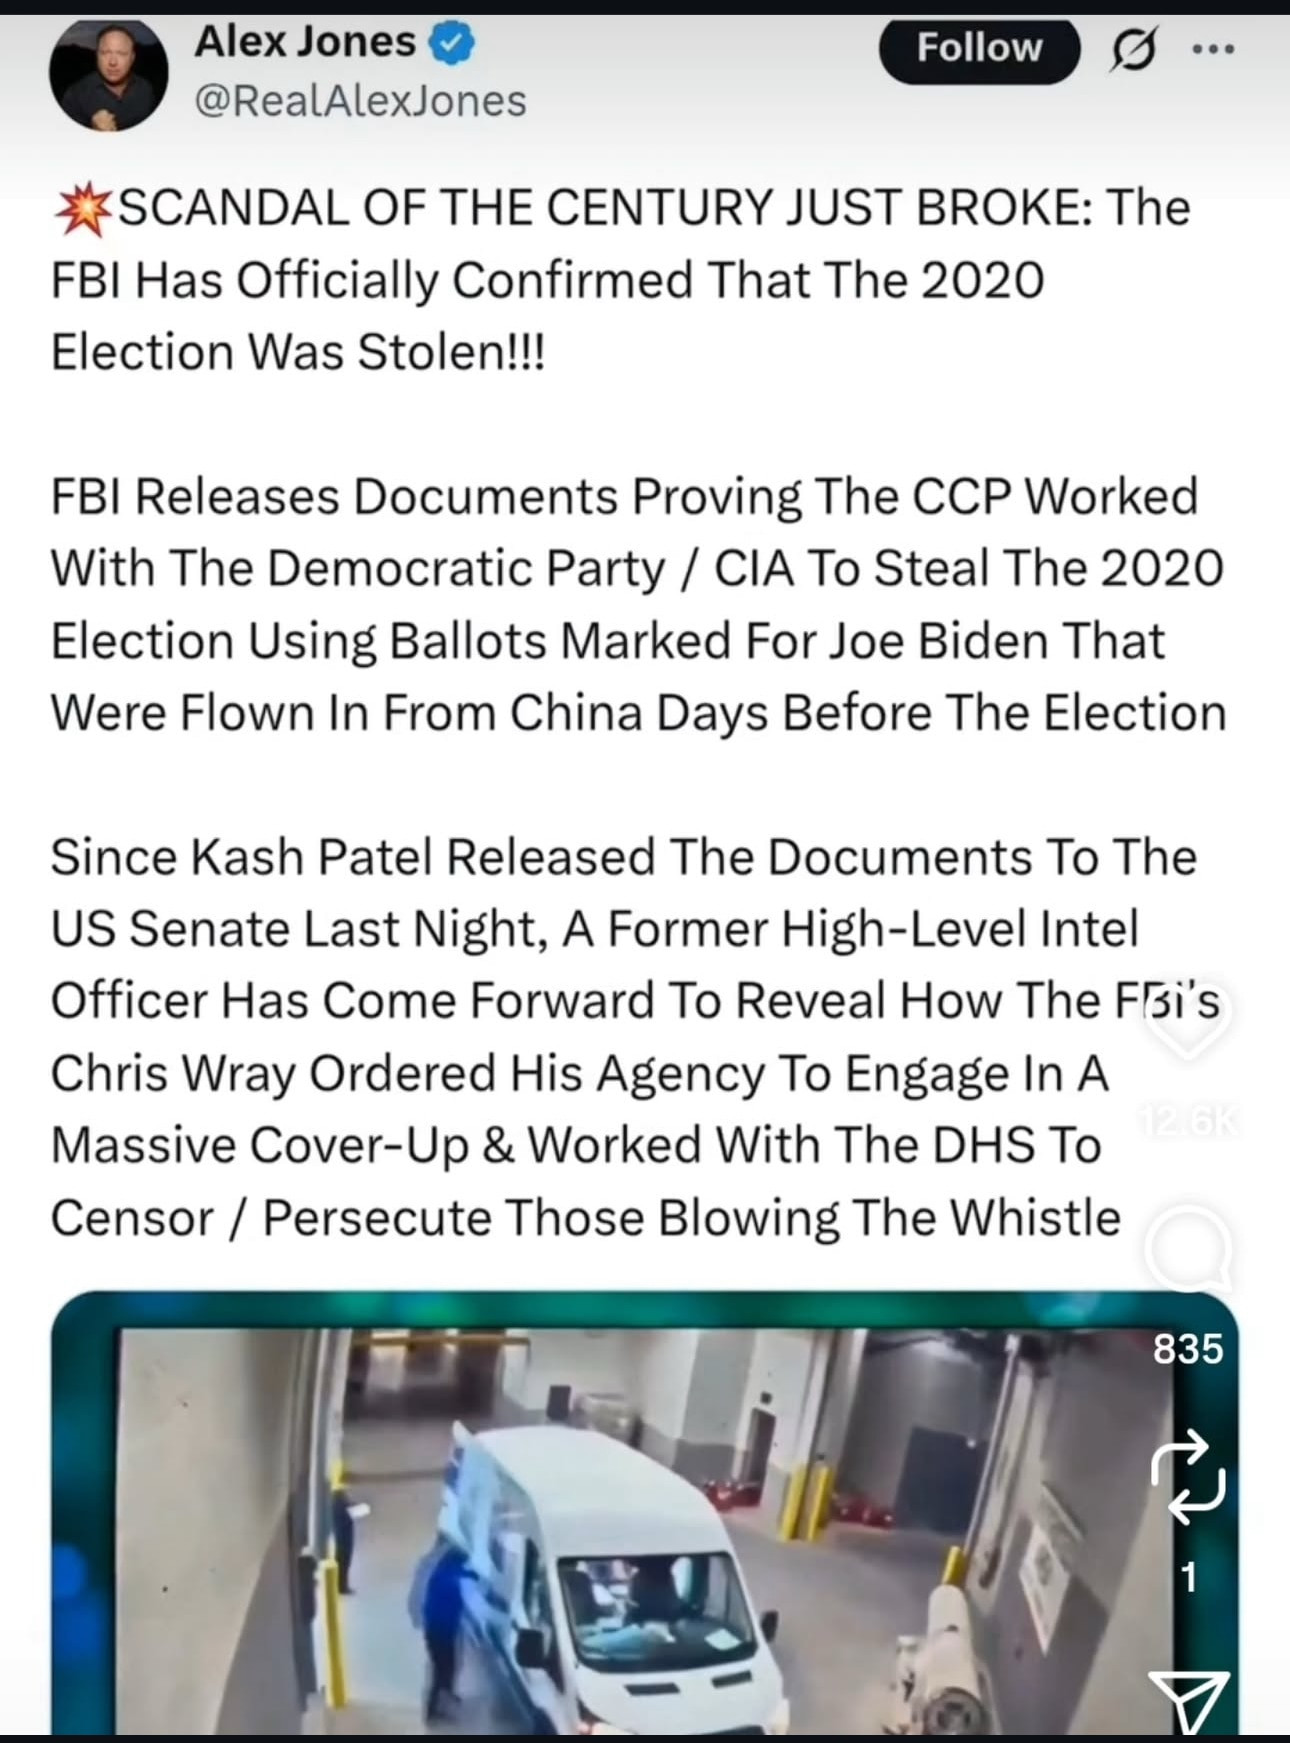Click the blue verified badge
Image resolution: width=1290 pixels, height=1743 pixels.
452,44
